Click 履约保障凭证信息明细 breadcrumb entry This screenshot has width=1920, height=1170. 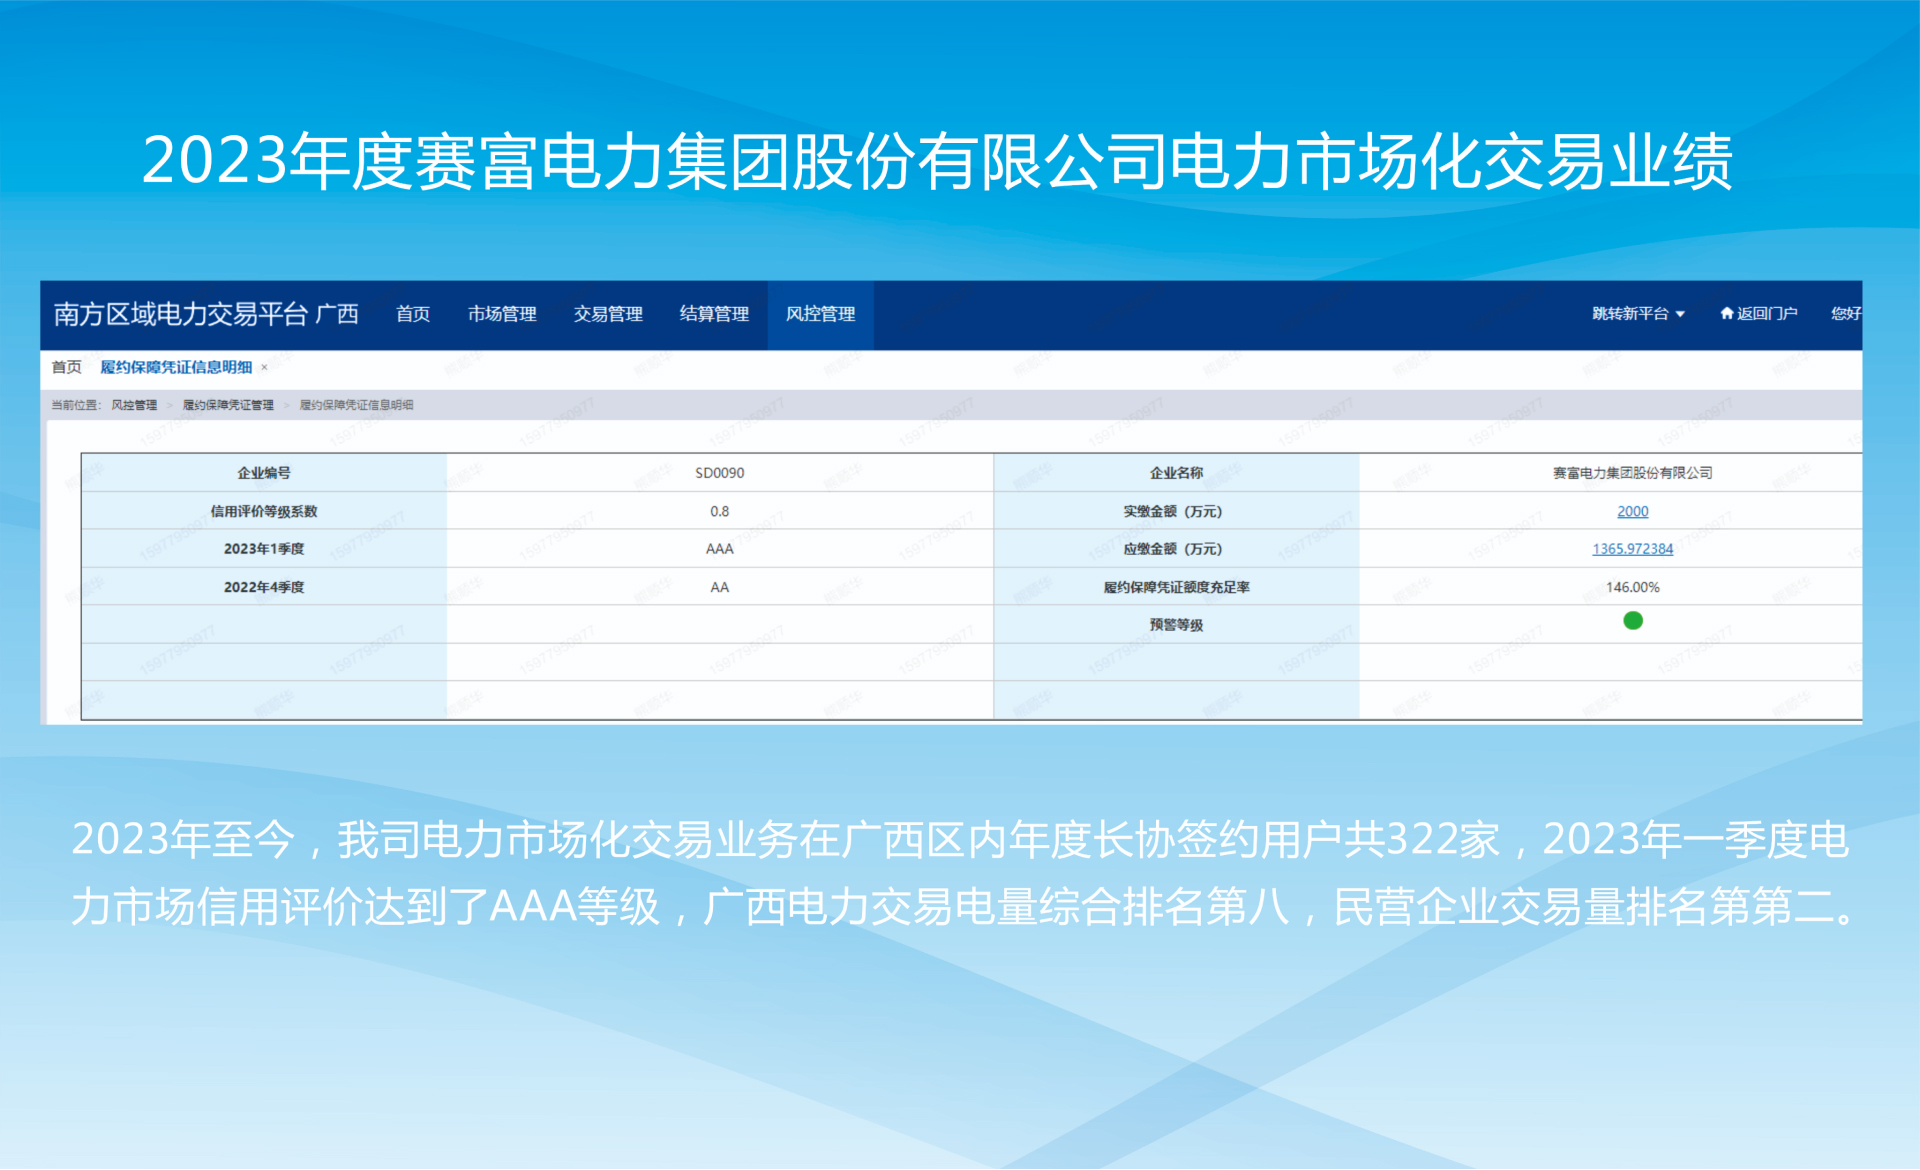point(356,405)
